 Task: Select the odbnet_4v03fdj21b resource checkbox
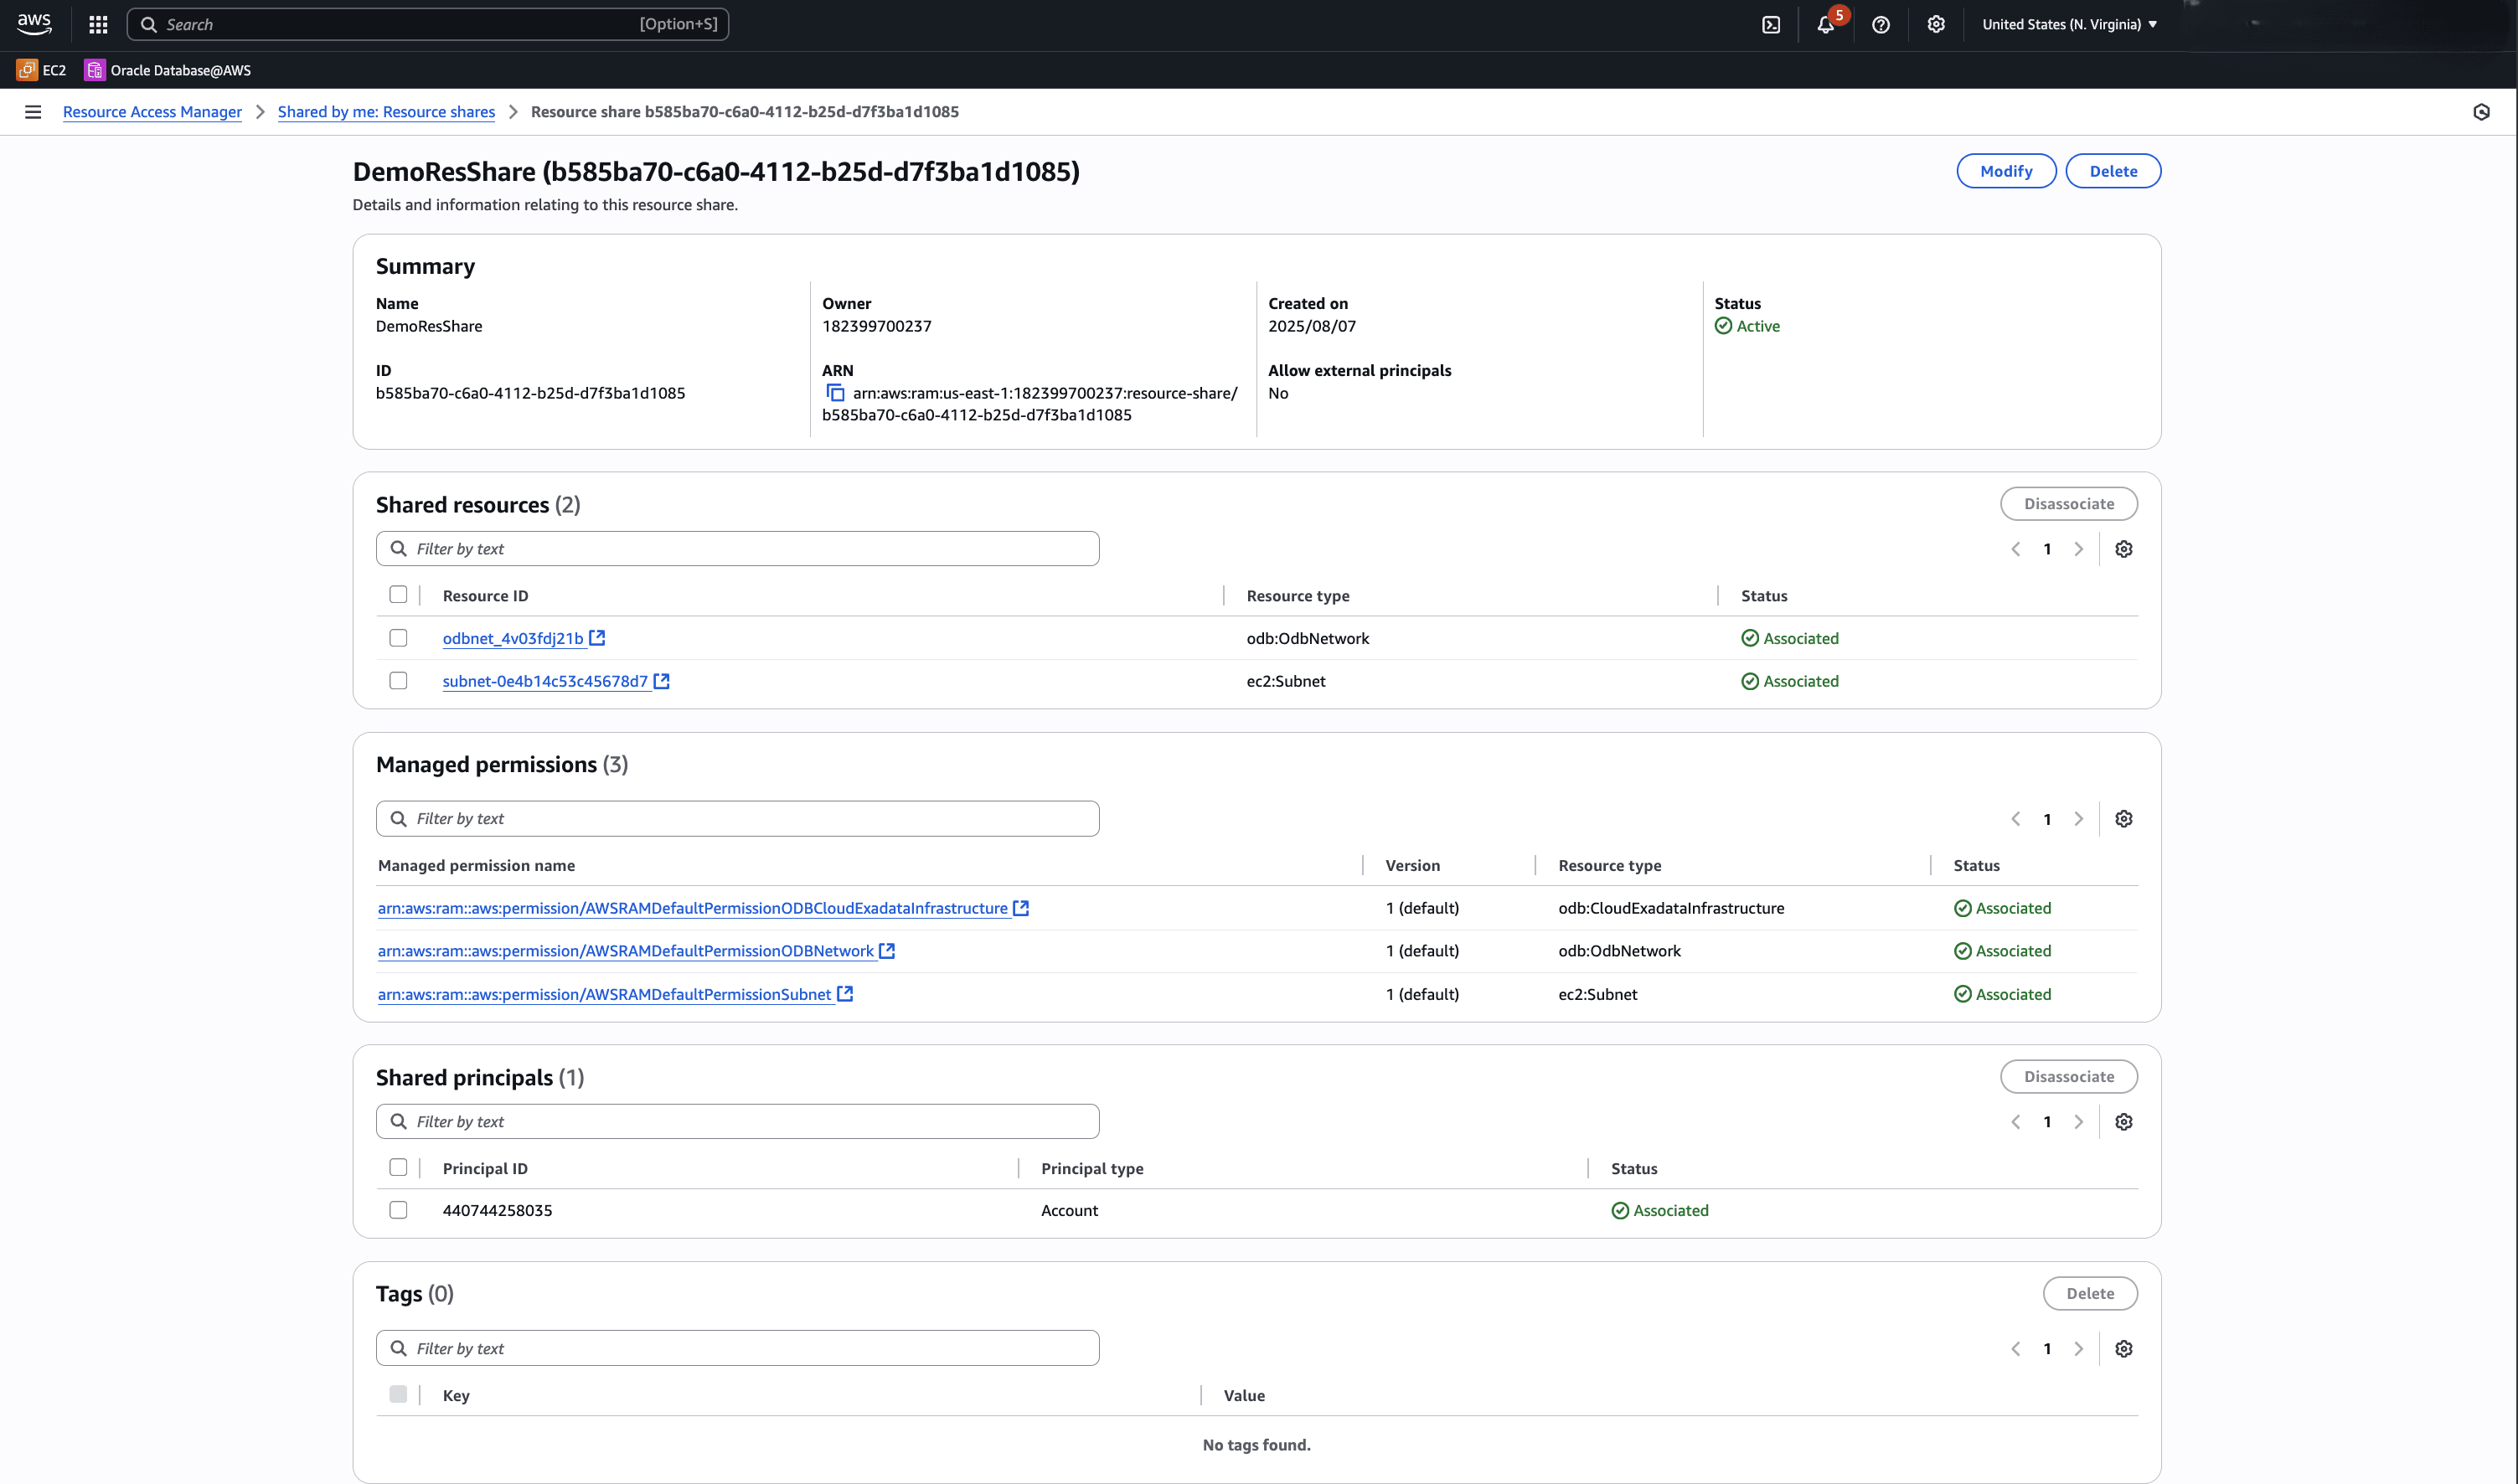tap(398, 638)
